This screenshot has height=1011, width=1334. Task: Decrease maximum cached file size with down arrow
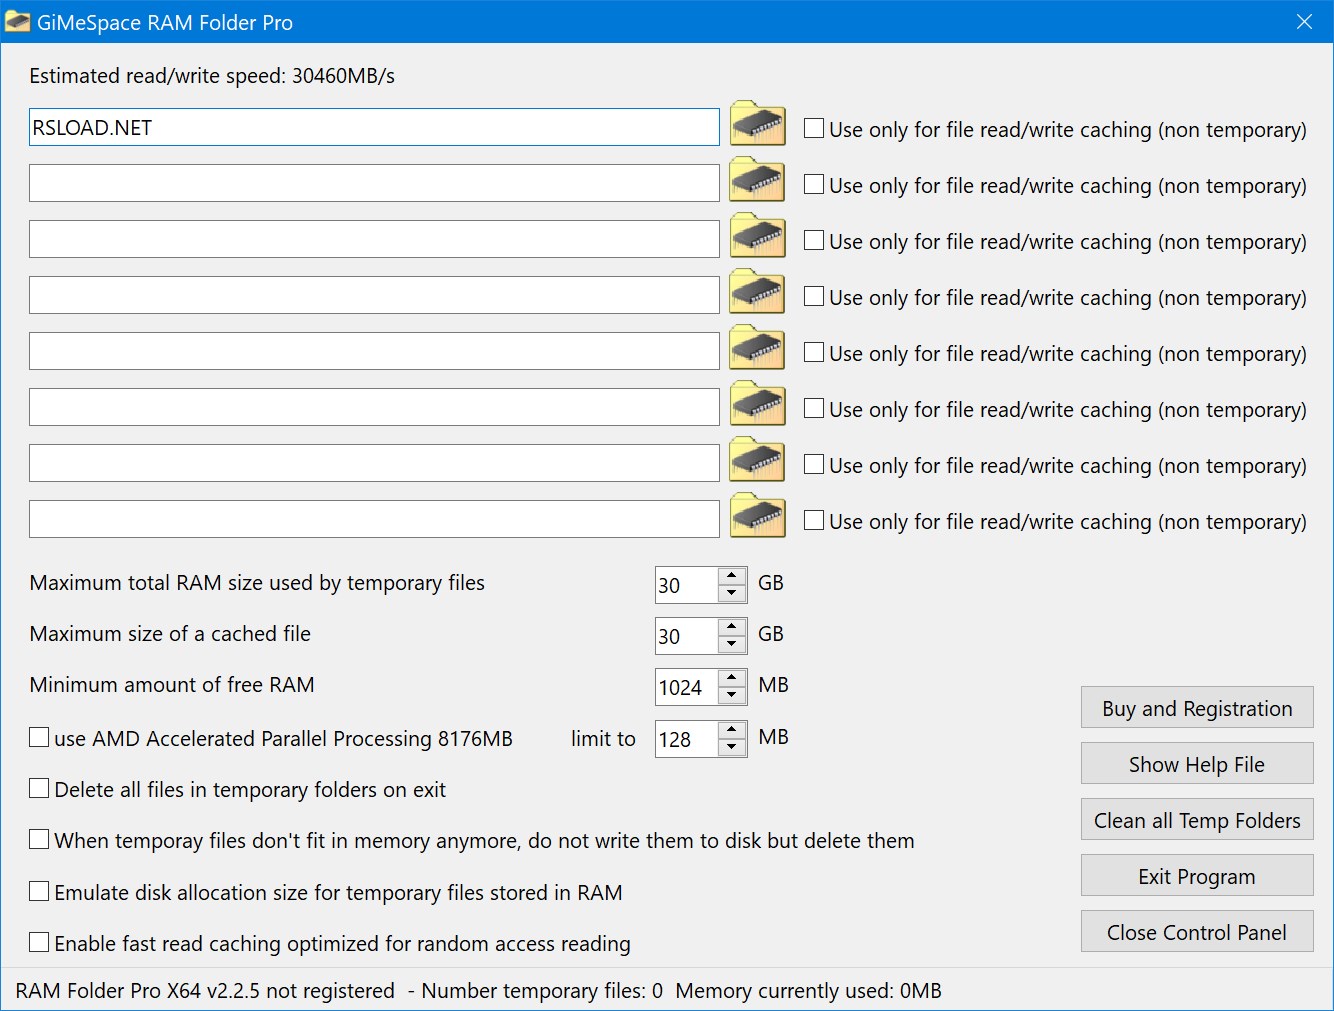click(x=732, y=644)
